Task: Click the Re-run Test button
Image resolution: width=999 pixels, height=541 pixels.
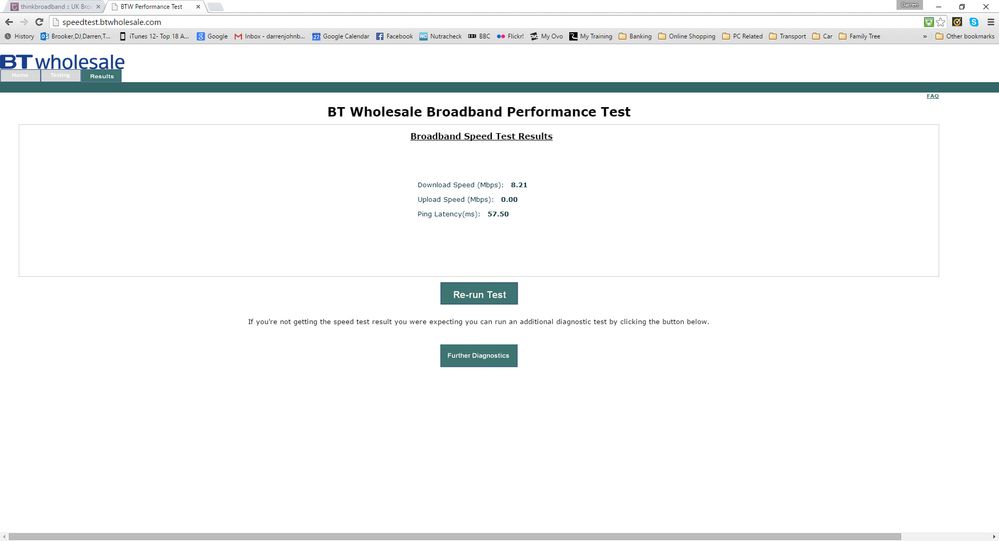Action: tap(479, 294)
